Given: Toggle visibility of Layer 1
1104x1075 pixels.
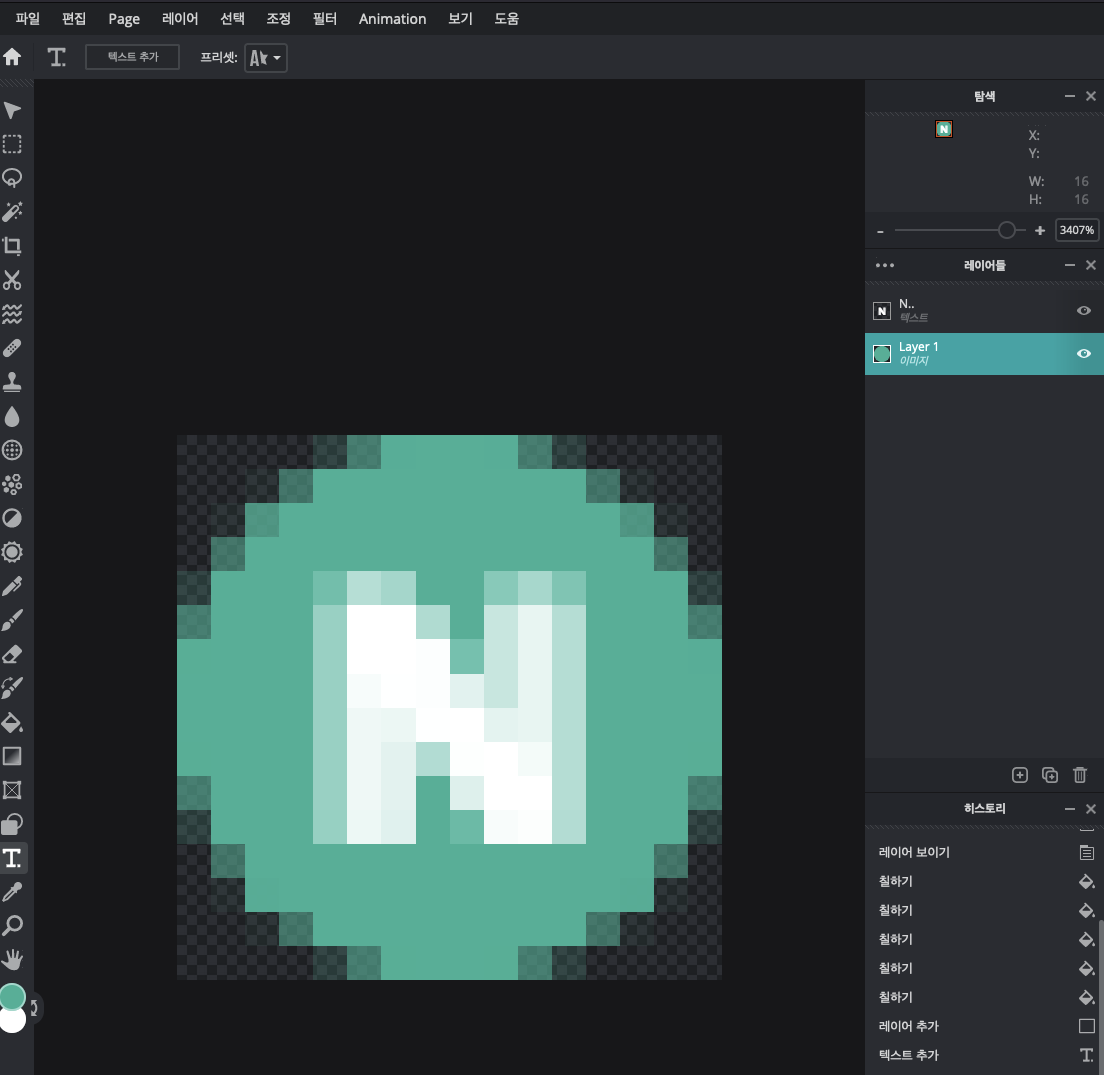Looking at the screenshot, I should [x=1084, y=353].
